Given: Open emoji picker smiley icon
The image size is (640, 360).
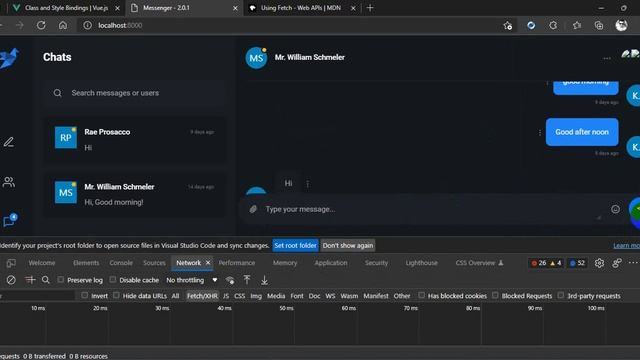Looking at the screenshot, I should 615,209.
